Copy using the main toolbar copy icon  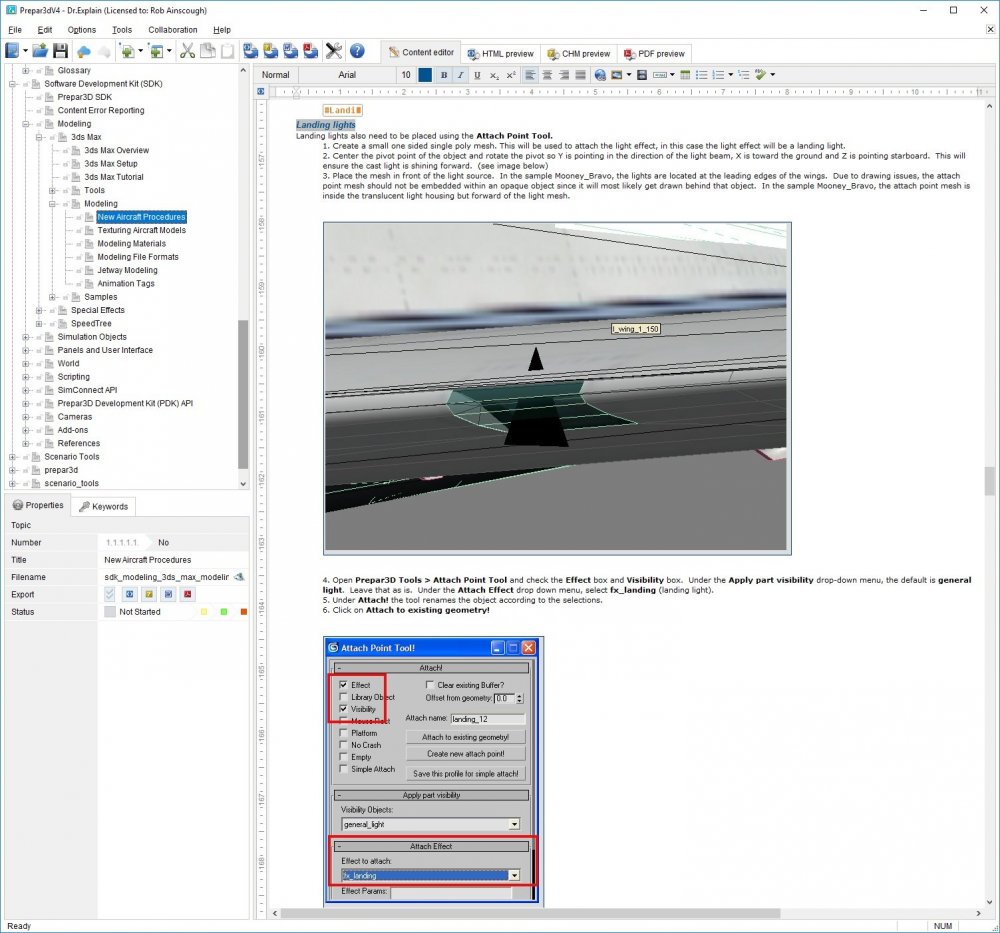coord(207,51)
